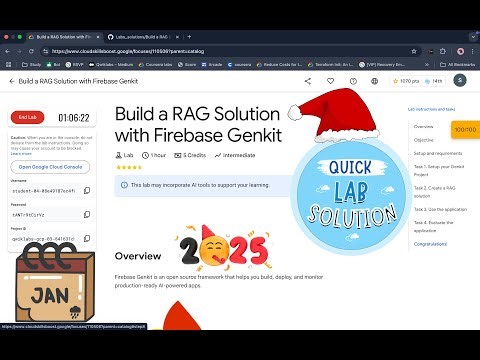The width and height of the screenshot is (480, 360).
Task: Click the address bar URL
Action: pyautogui.click(x=128, y=51)
